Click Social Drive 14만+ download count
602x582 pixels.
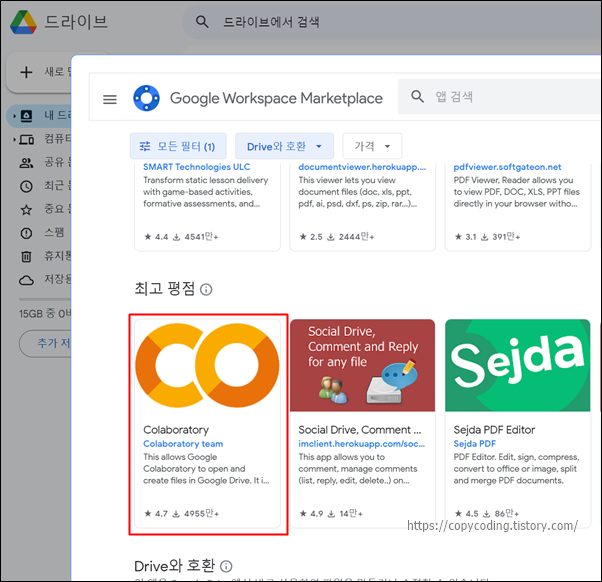[x=345, y=514]
